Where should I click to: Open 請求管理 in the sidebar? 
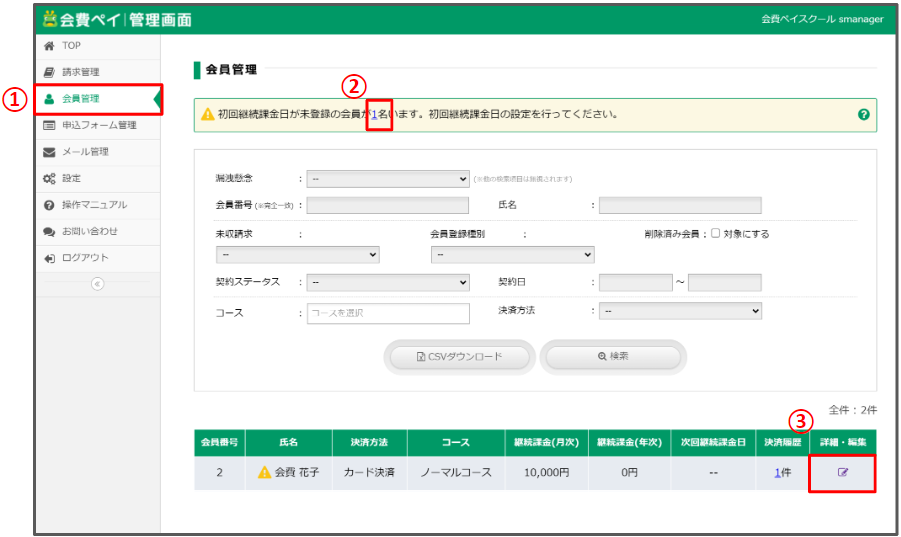coord(80,72)
